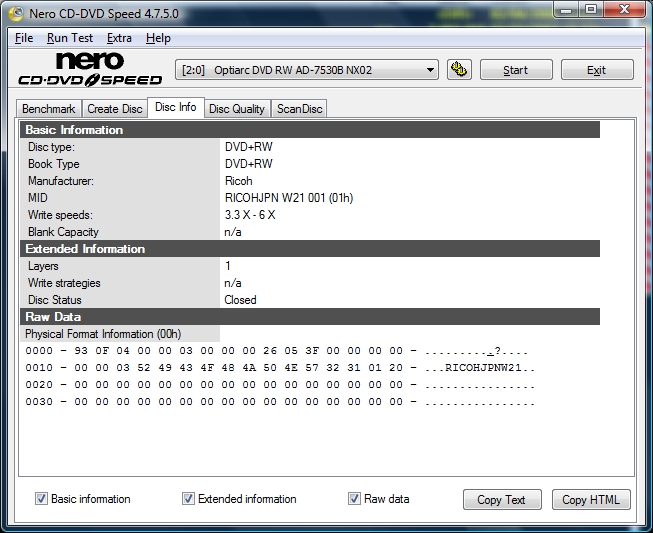Switch to the Benchmark tab
653x533 pixels.
49,109
